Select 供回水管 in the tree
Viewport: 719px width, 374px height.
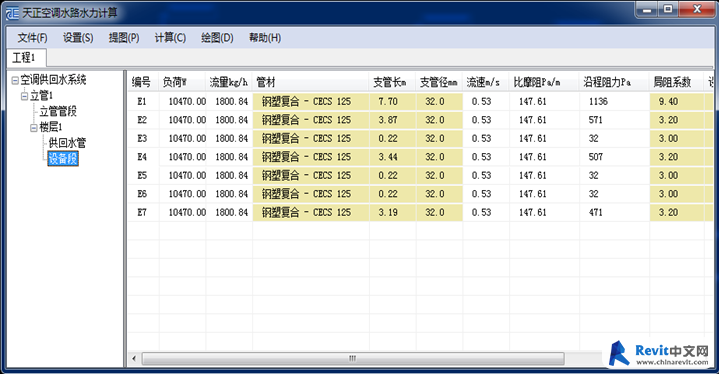tap(67, 143)
